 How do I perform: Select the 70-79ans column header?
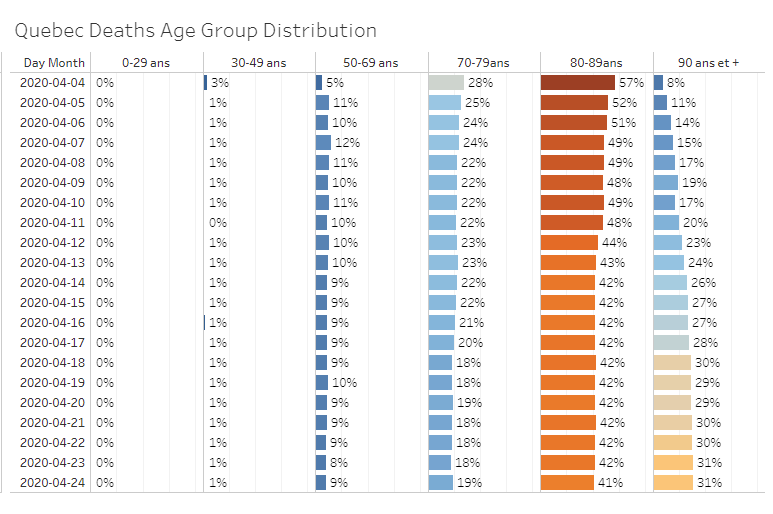(483, 62)
